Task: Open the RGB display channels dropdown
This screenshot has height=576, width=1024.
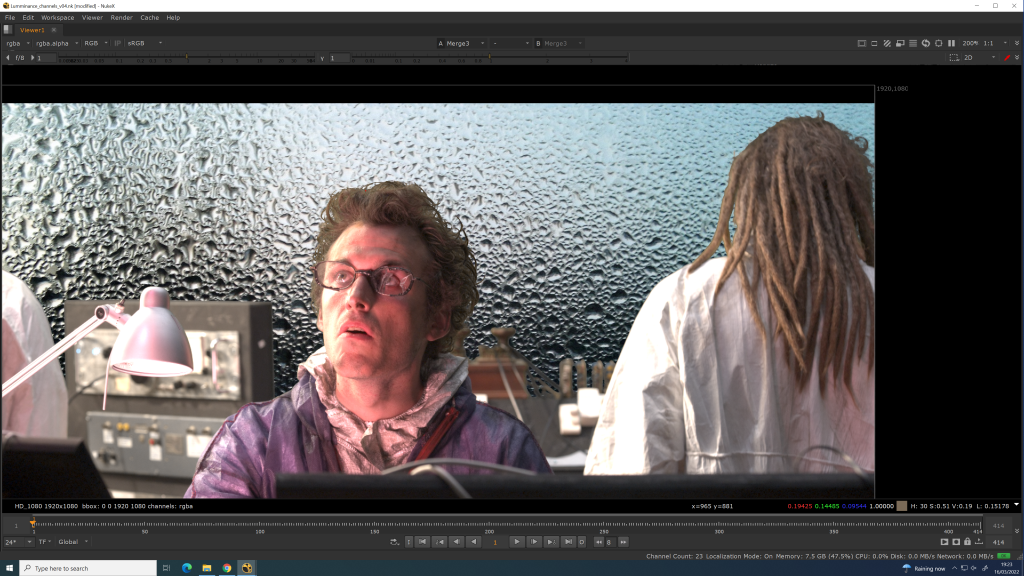Action: [x=95, y=43]
